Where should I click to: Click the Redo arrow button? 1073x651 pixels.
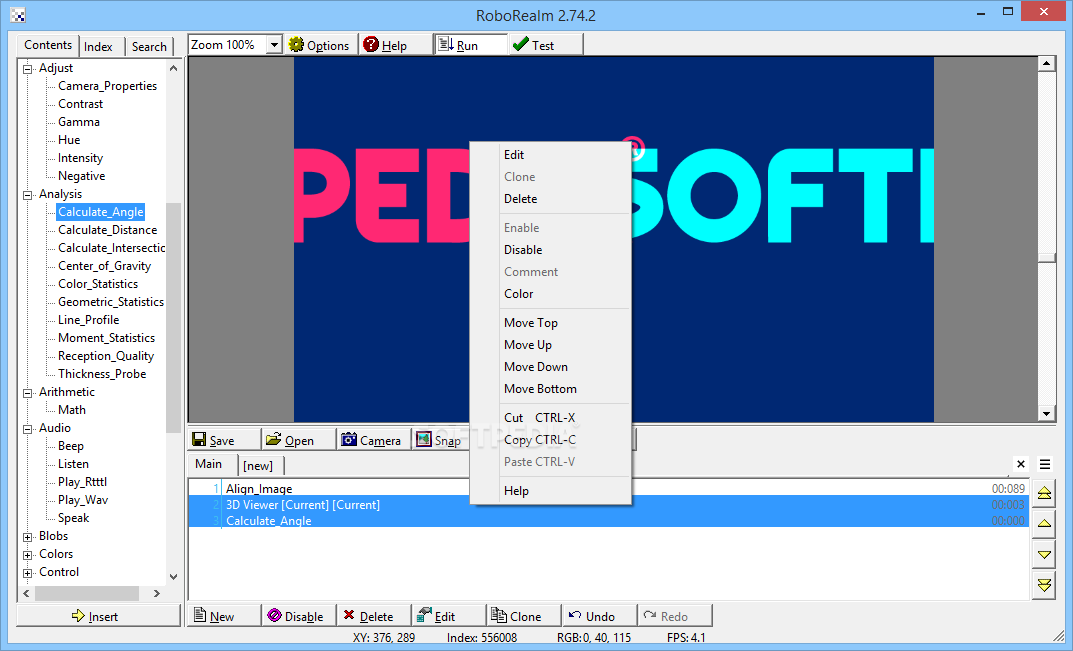coord(675,616)
